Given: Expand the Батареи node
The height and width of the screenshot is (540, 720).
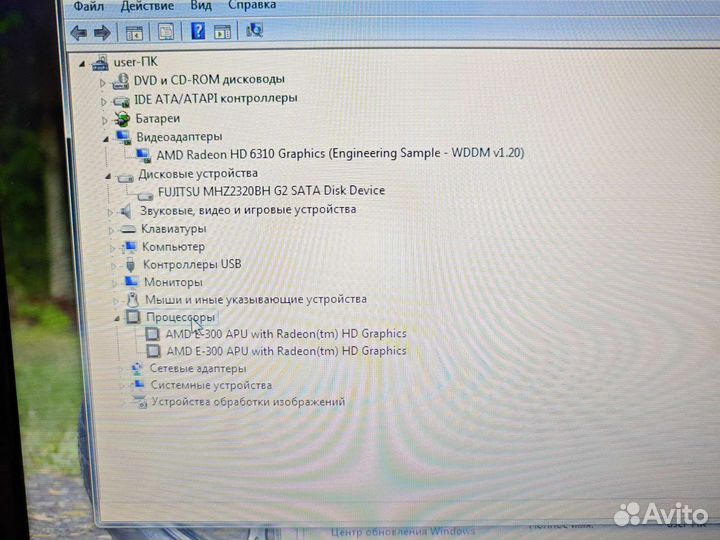Looking at the screenshot, I should click(x=105, y=120).
